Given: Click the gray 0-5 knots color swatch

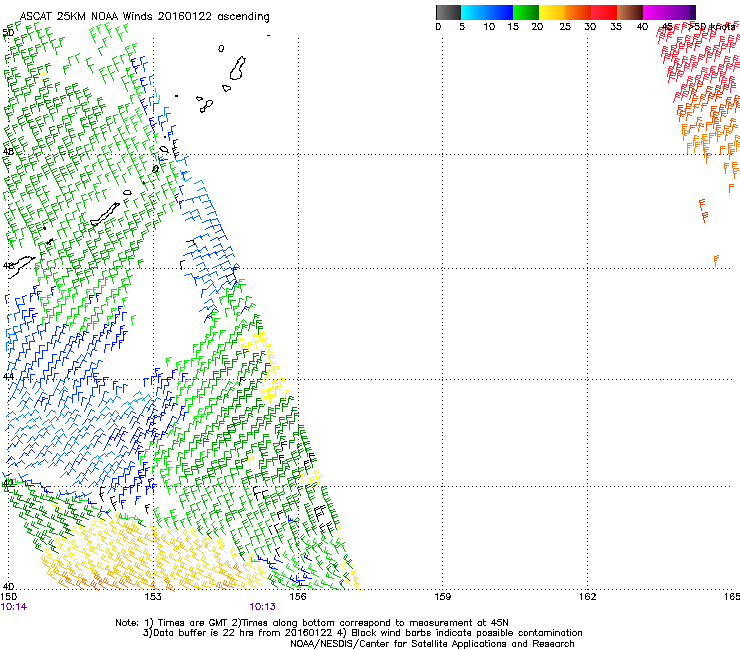Looking at the screenshot, I should [448, 12].
